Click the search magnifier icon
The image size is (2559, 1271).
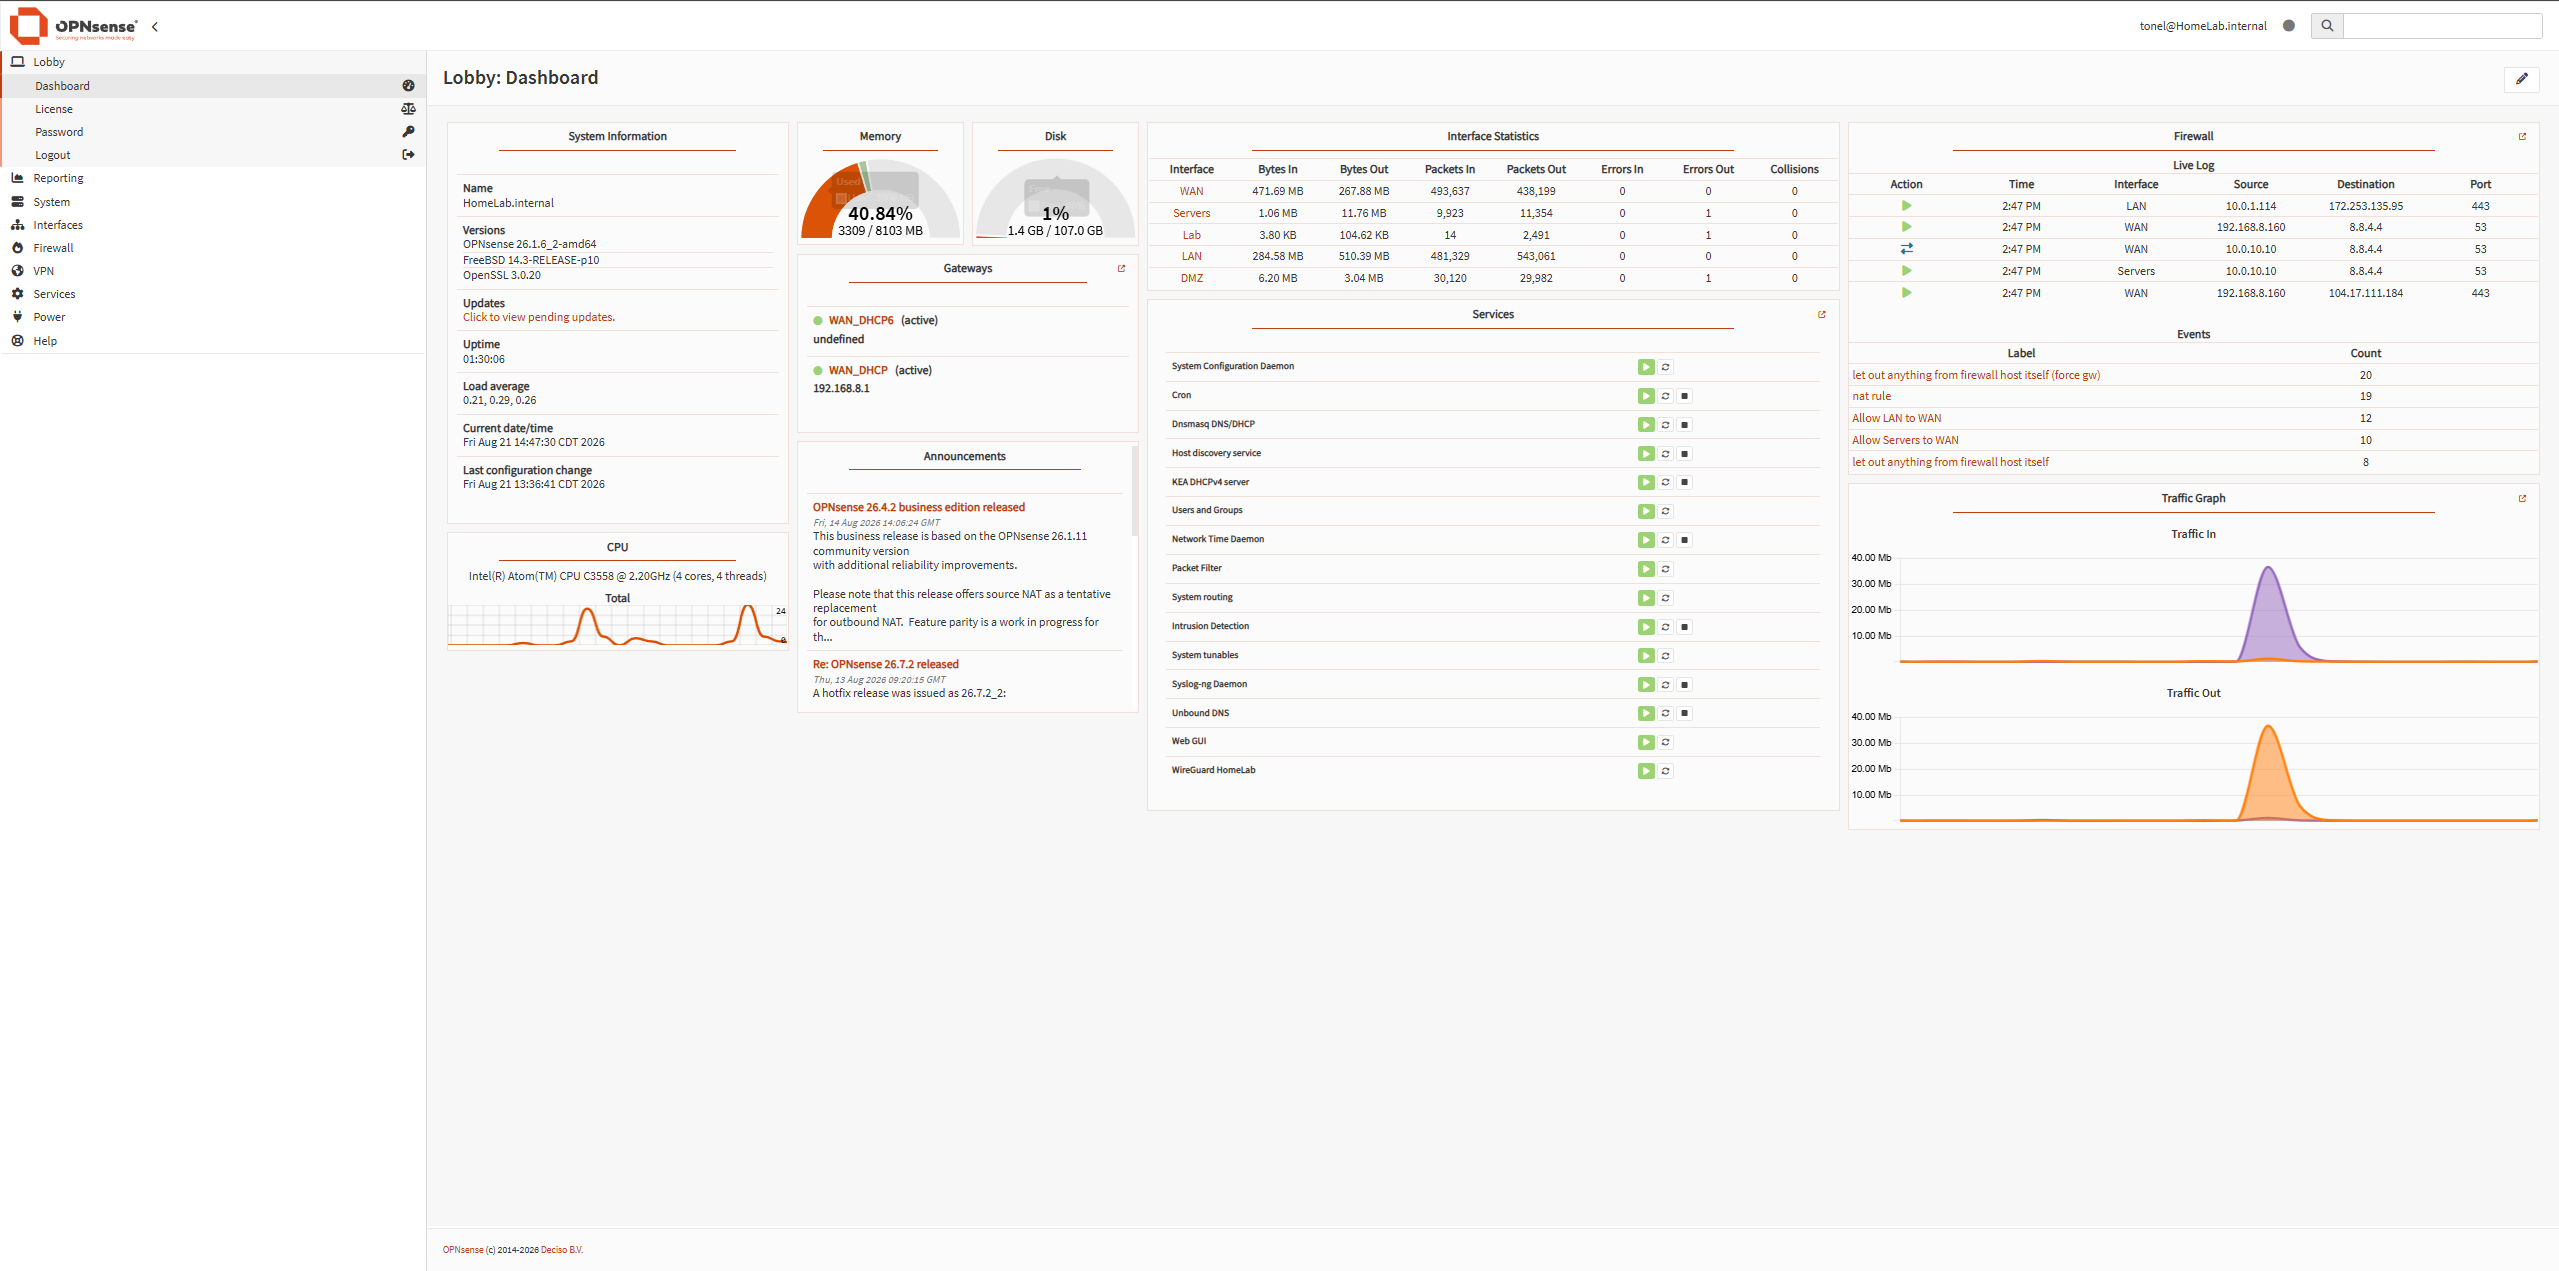(2327, 26)
